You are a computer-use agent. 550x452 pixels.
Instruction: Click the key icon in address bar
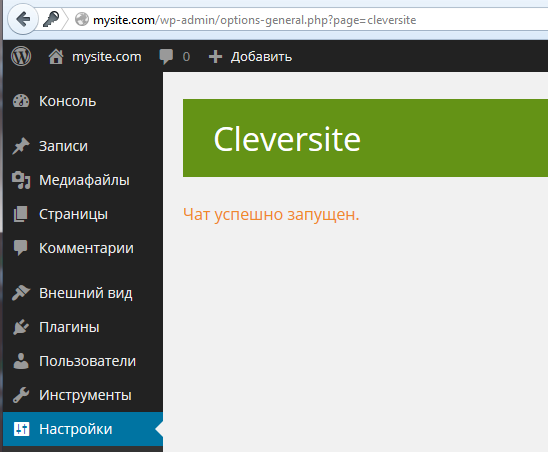[x=51, y=19]
